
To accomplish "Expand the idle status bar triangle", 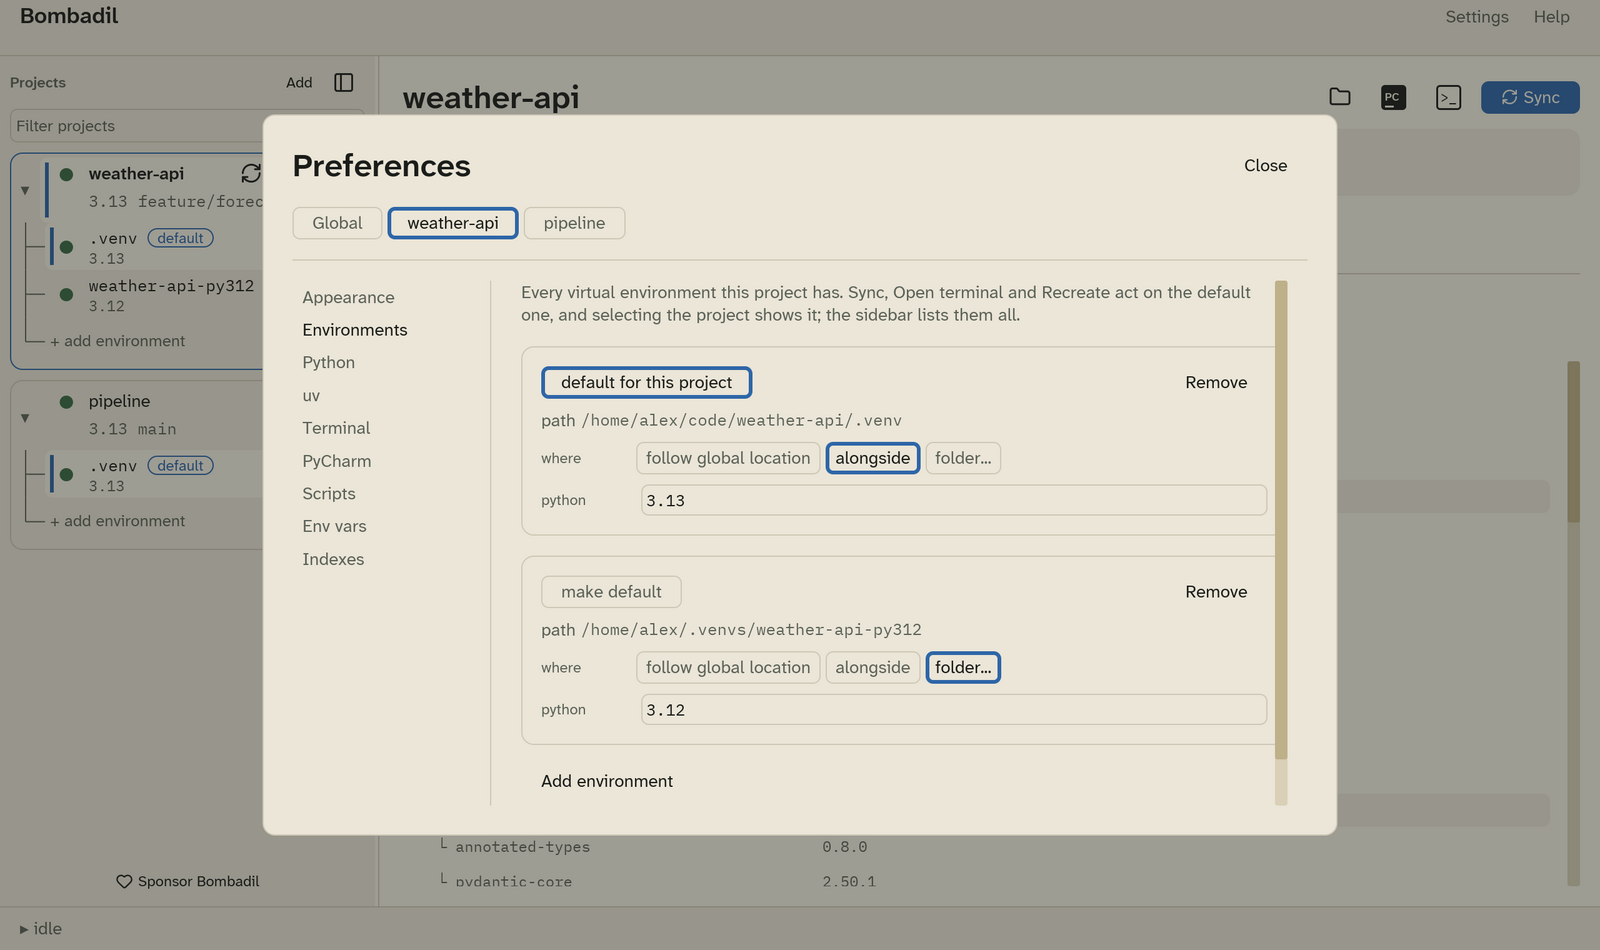I will tap(24, 929).
